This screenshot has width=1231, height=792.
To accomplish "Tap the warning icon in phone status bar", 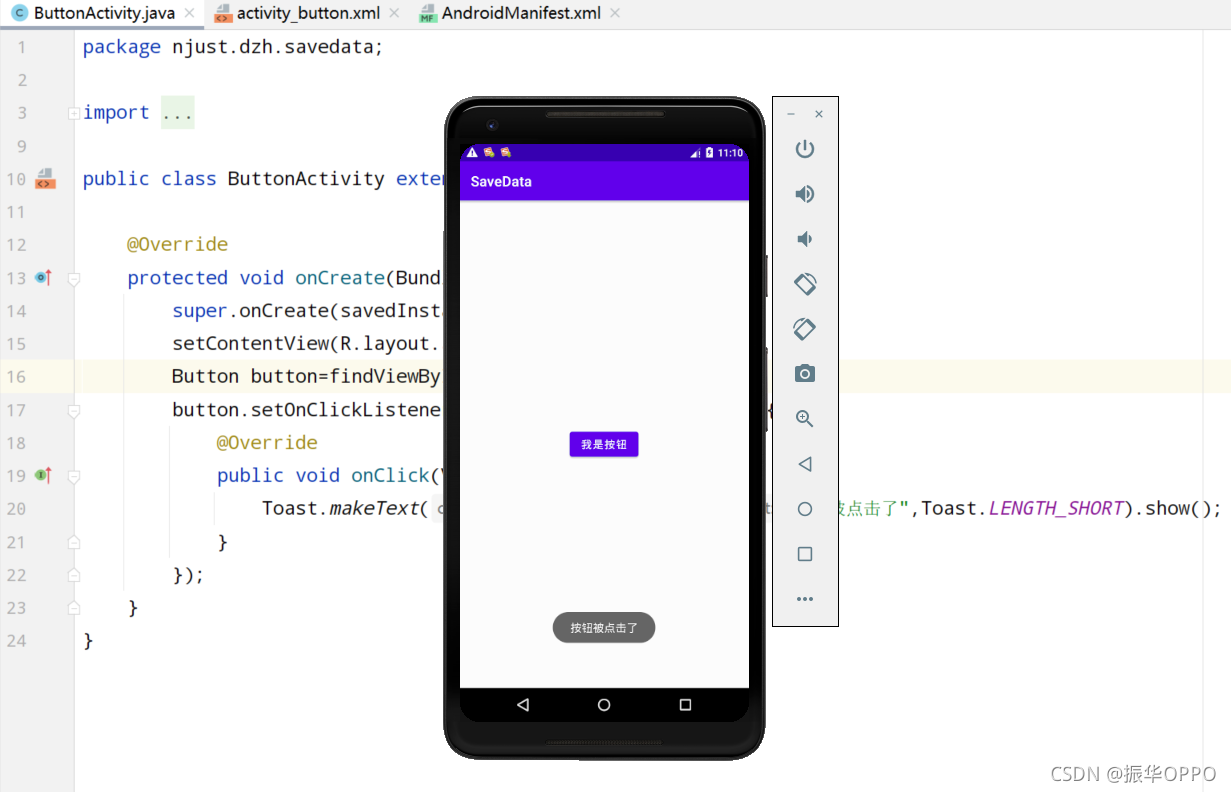I will coord(472,153).
